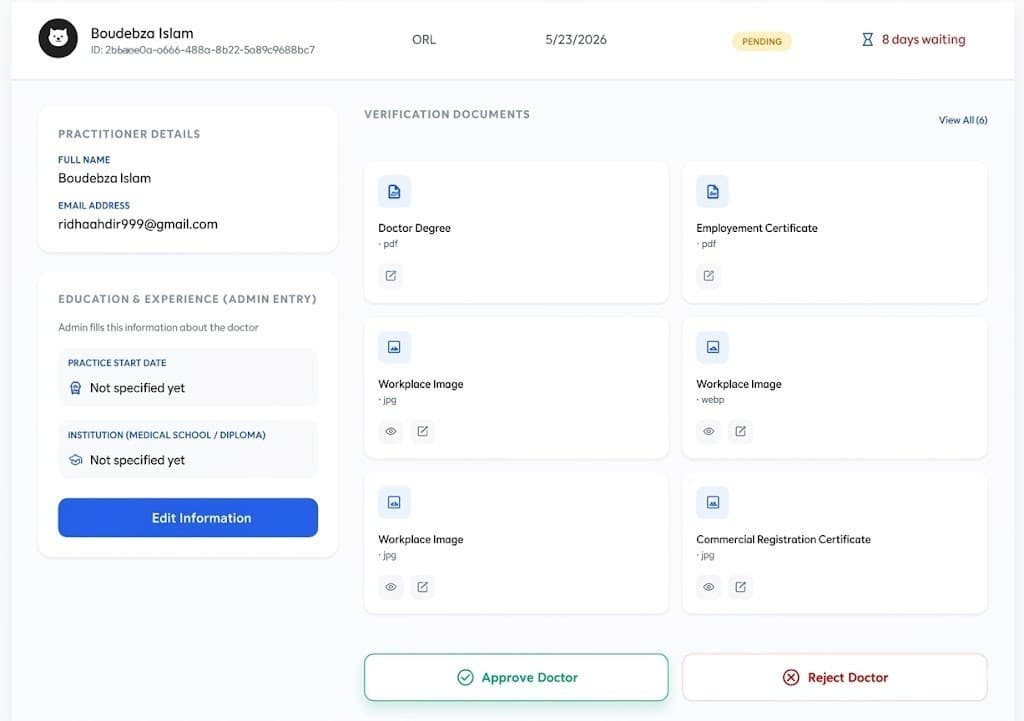
Task: Open Doctor Degree pdf in new tab
Action: [391, 276]
